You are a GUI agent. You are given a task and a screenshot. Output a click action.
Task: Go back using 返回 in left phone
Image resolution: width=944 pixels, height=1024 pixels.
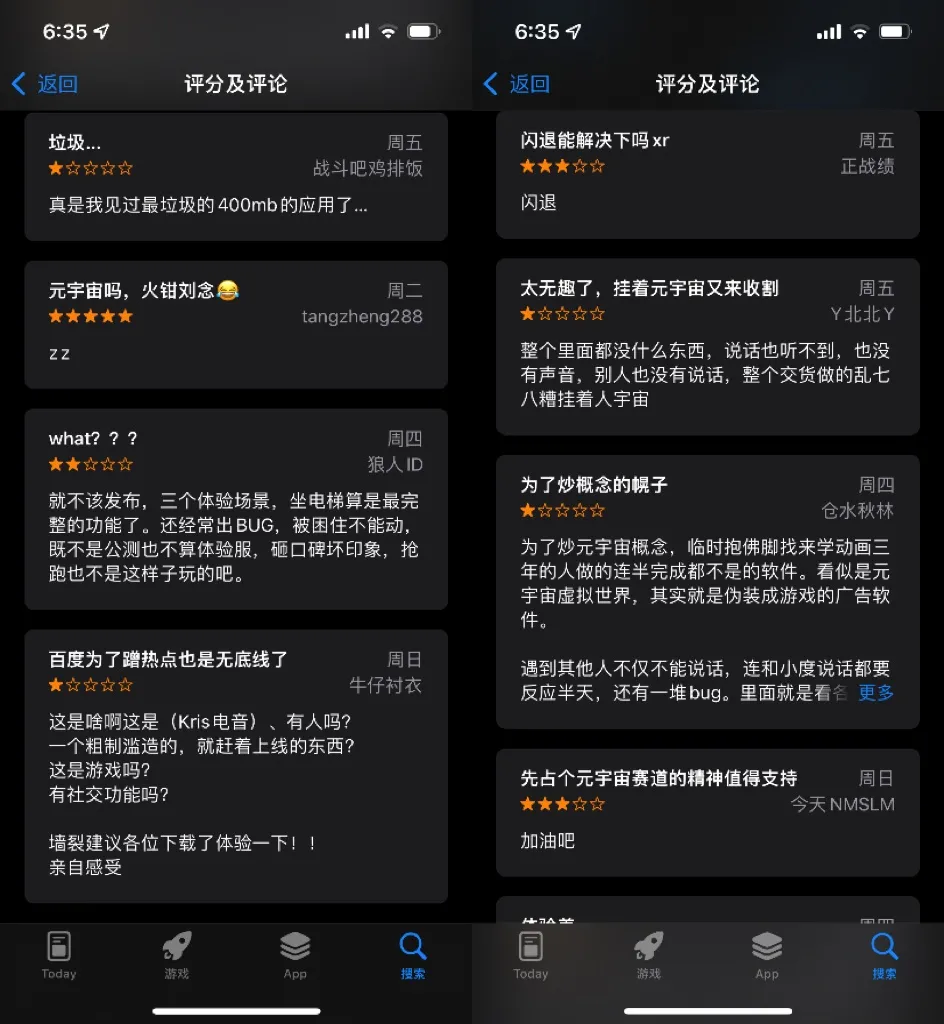tap(45, 84)
